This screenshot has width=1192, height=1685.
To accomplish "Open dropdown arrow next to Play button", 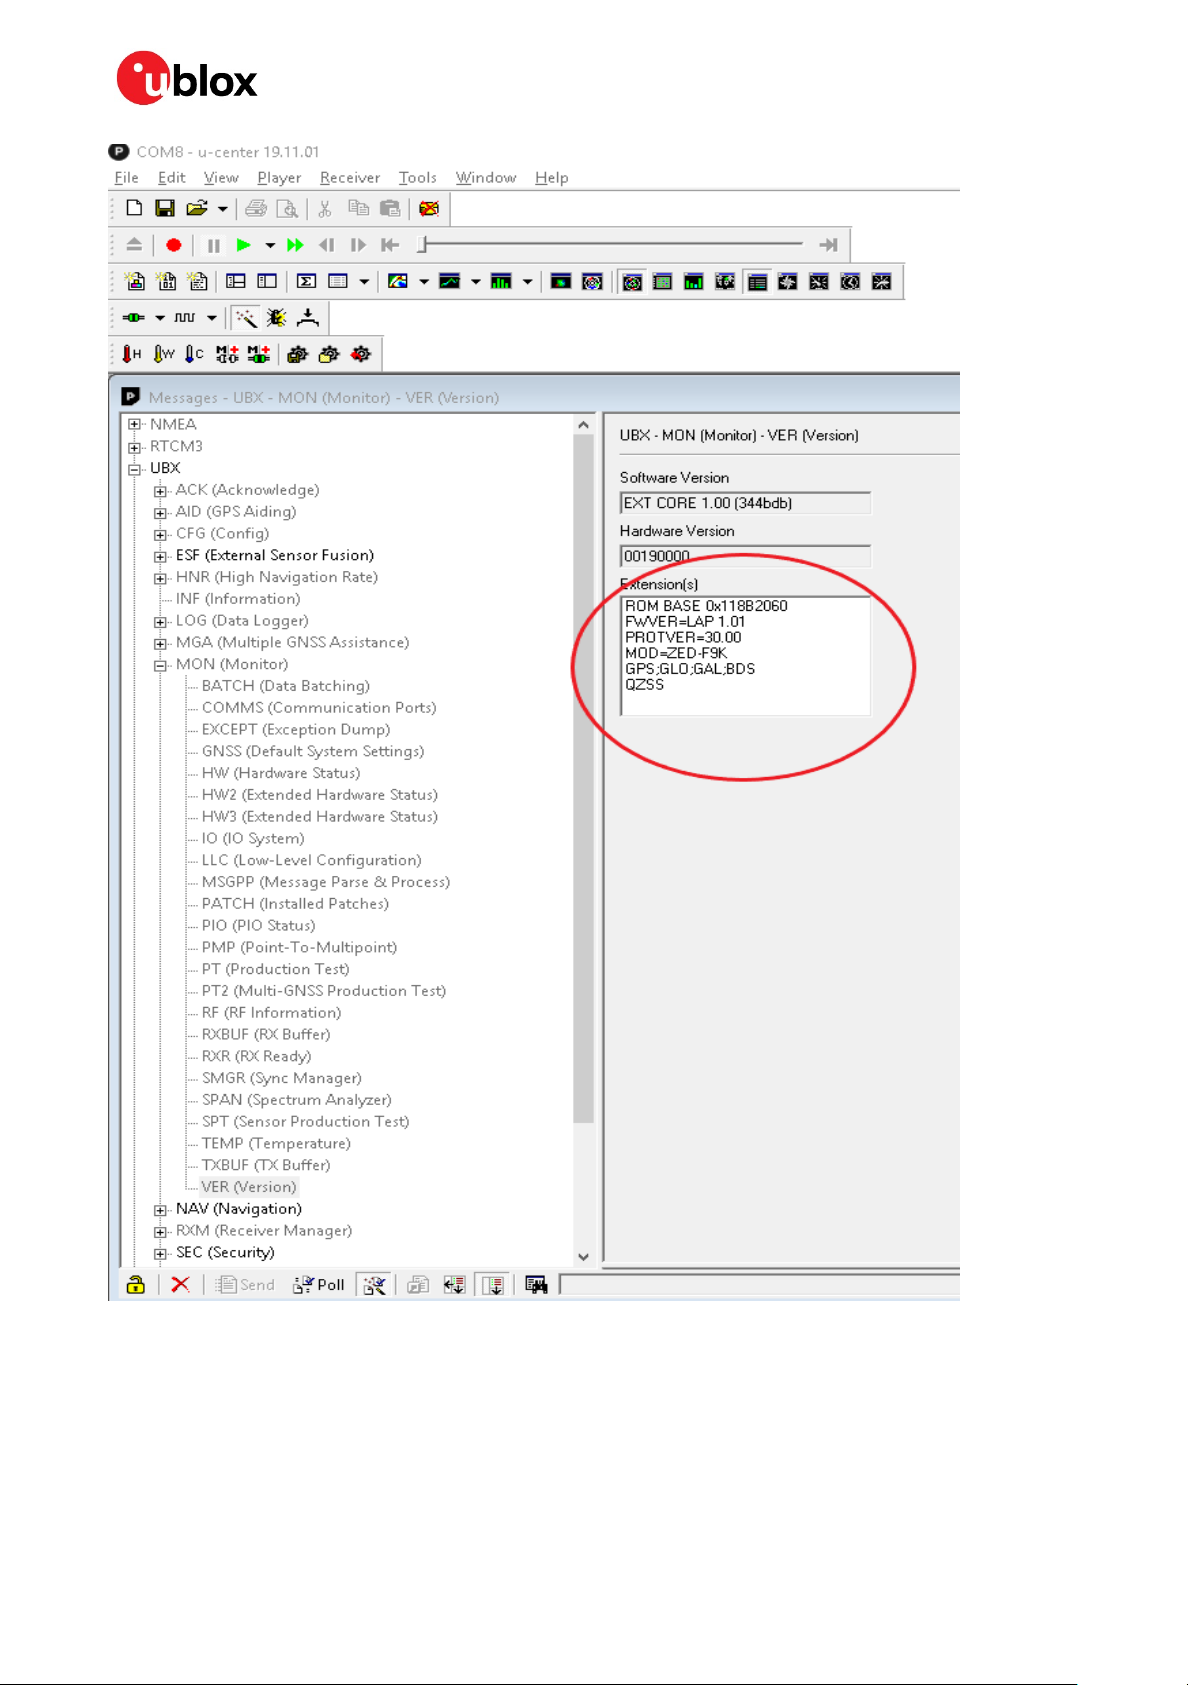I will pyautogui.click(x=269, y=245).
